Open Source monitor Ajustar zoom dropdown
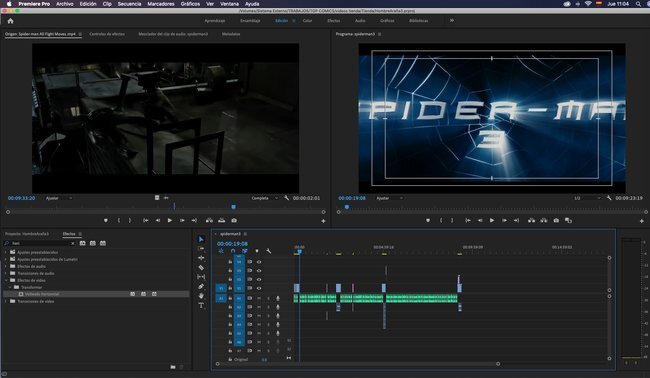 [58, 198]
